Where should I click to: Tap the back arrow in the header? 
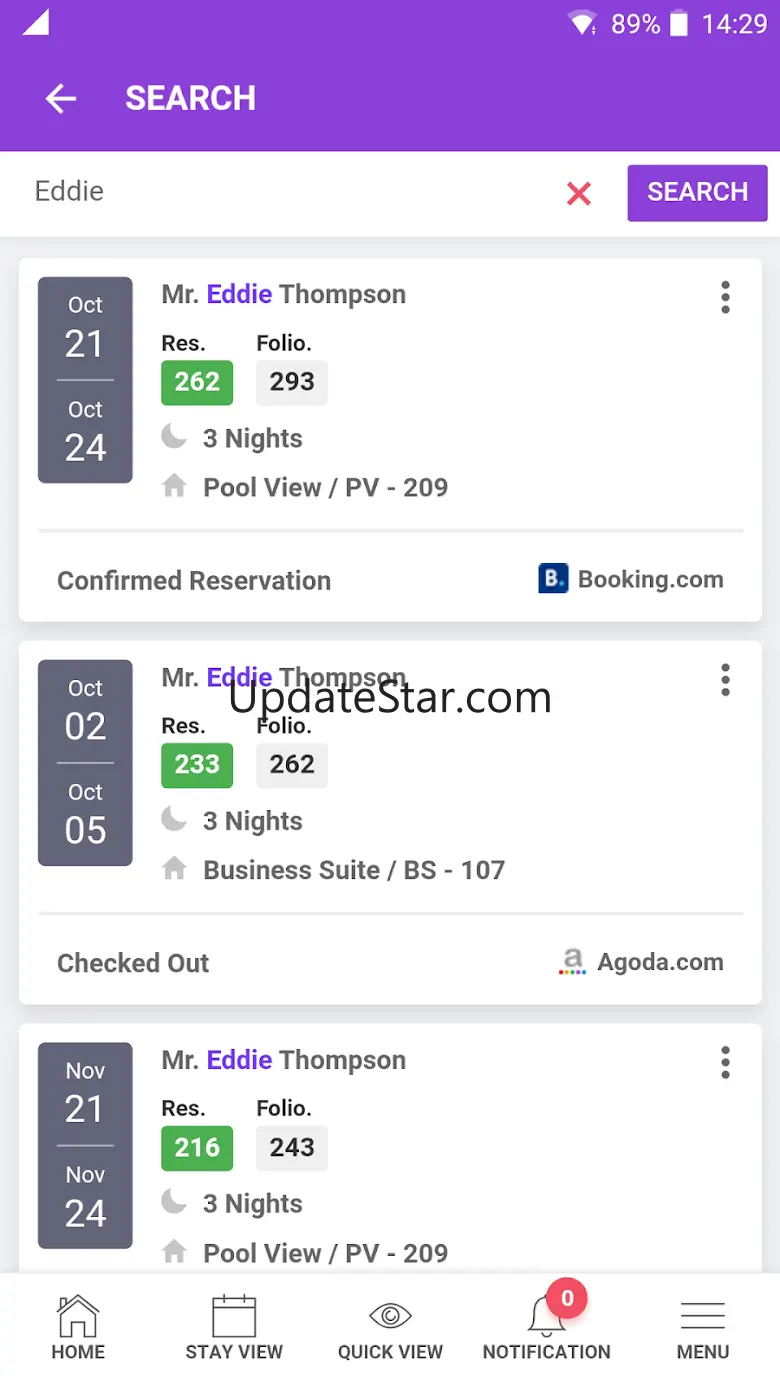pos(61,98)
